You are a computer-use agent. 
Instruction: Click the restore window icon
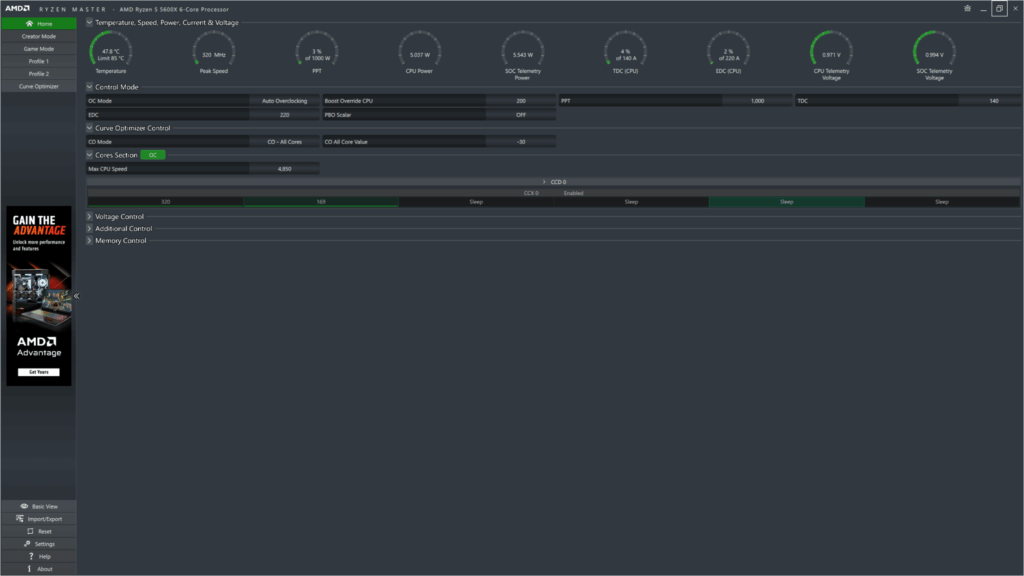pos(999,8)
